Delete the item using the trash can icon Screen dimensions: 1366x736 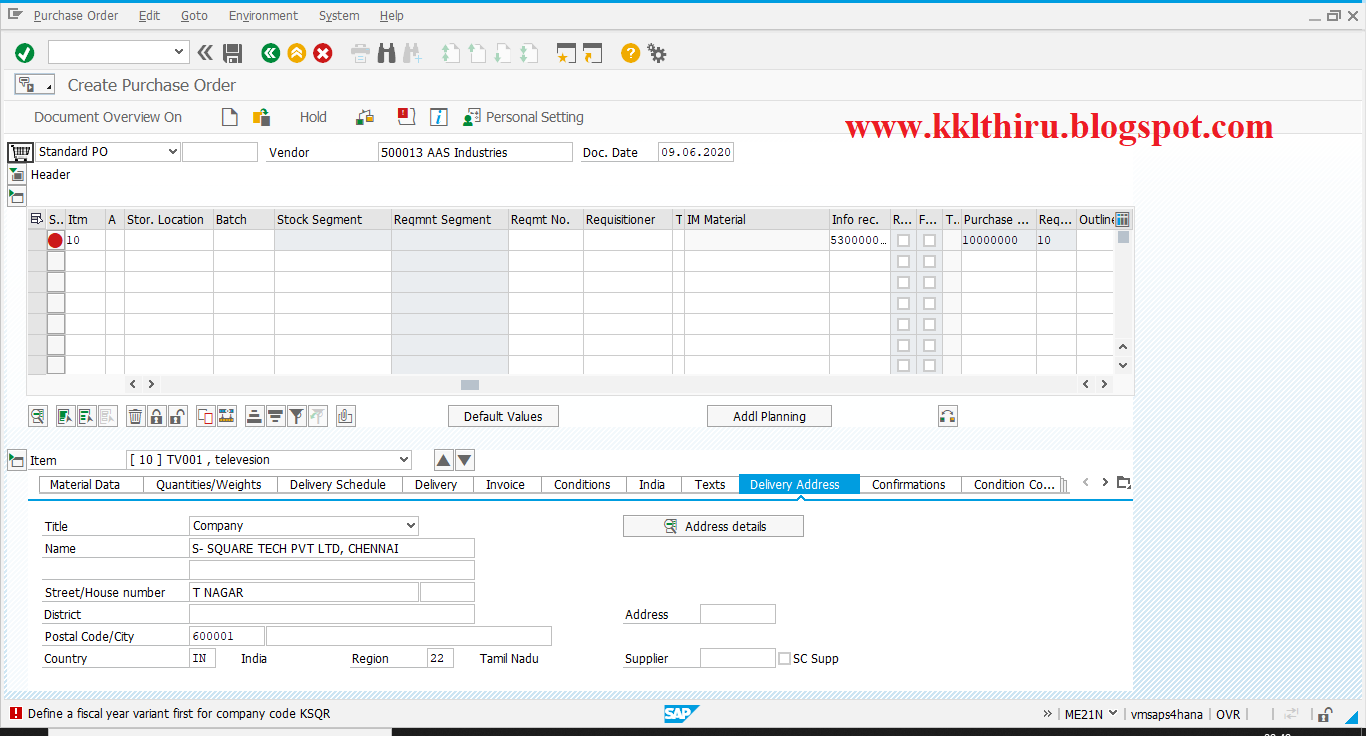point(135,416)
